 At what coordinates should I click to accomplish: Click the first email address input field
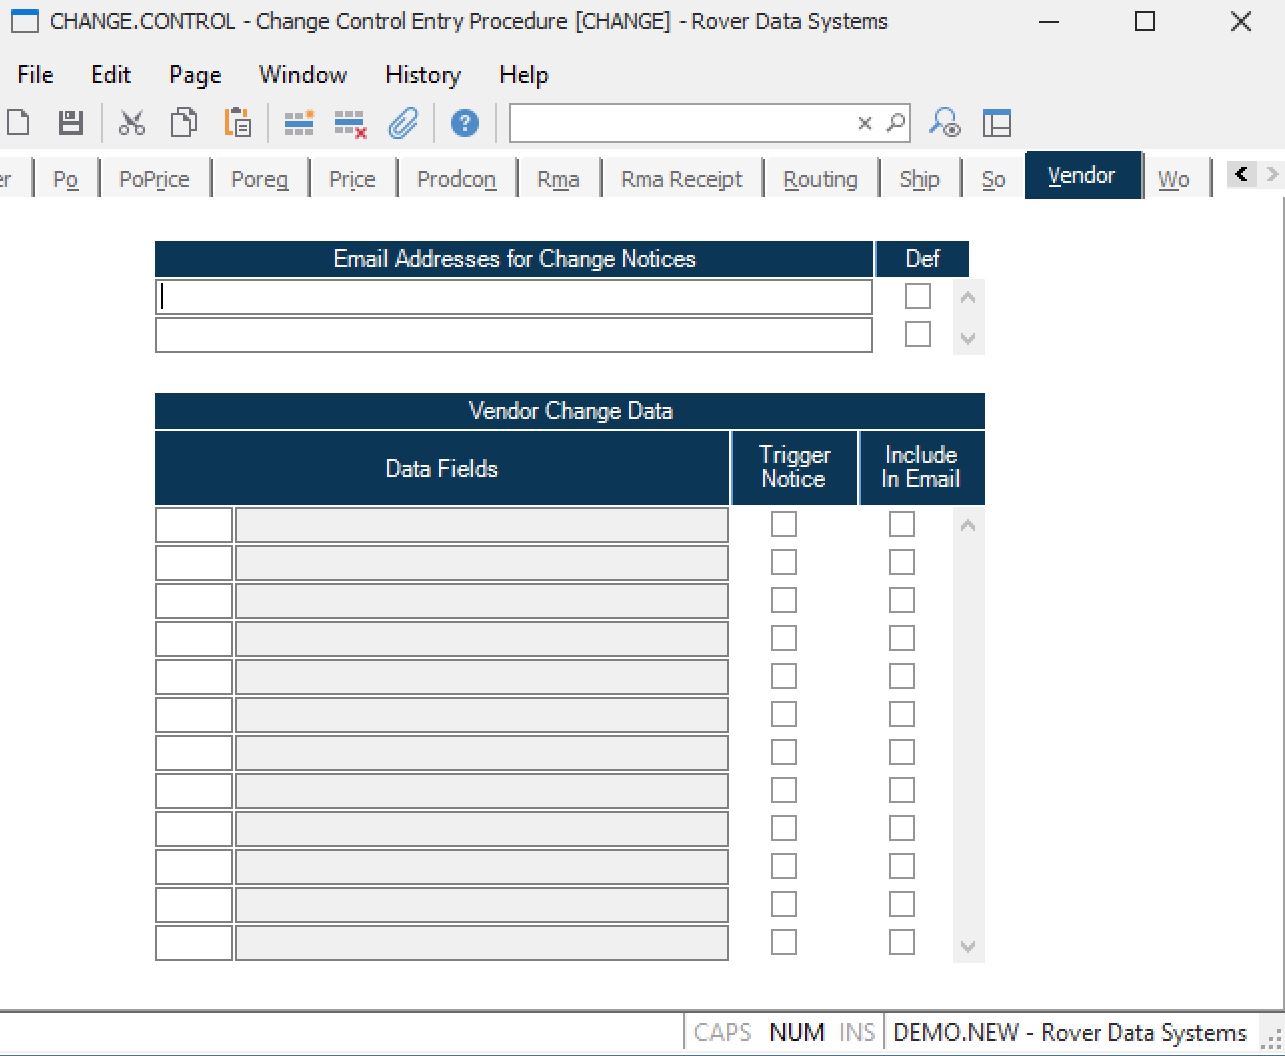(x=513, y=297)
